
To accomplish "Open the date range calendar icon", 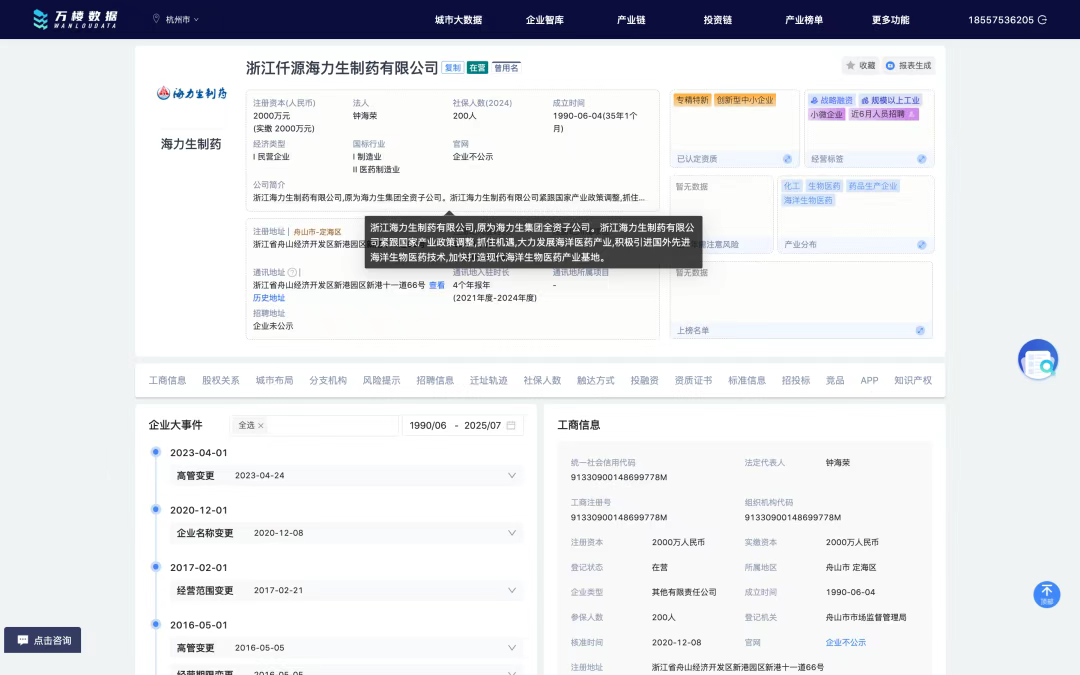I will 511,426.
